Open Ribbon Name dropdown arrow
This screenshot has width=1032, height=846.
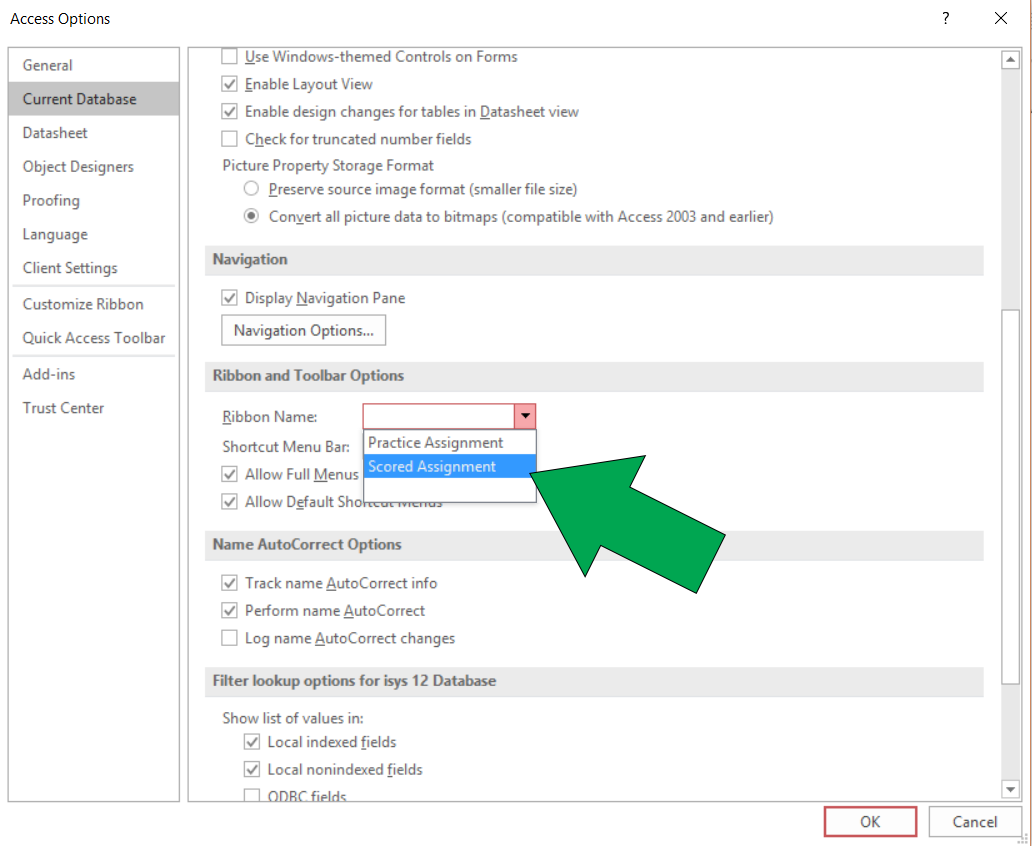(525, 416)
